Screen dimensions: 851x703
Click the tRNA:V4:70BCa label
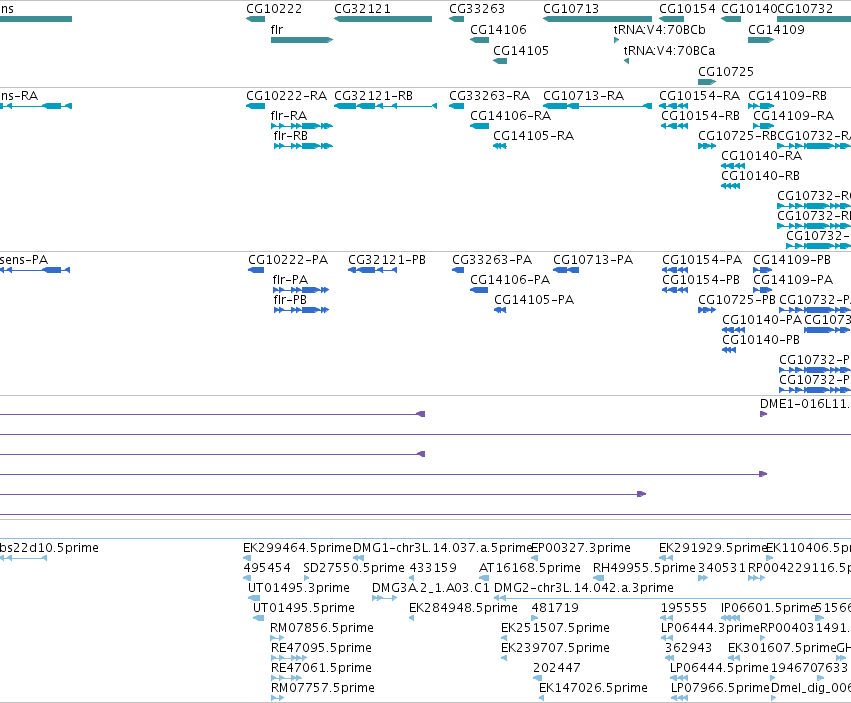pyautogui.click(x=669, y=51)
